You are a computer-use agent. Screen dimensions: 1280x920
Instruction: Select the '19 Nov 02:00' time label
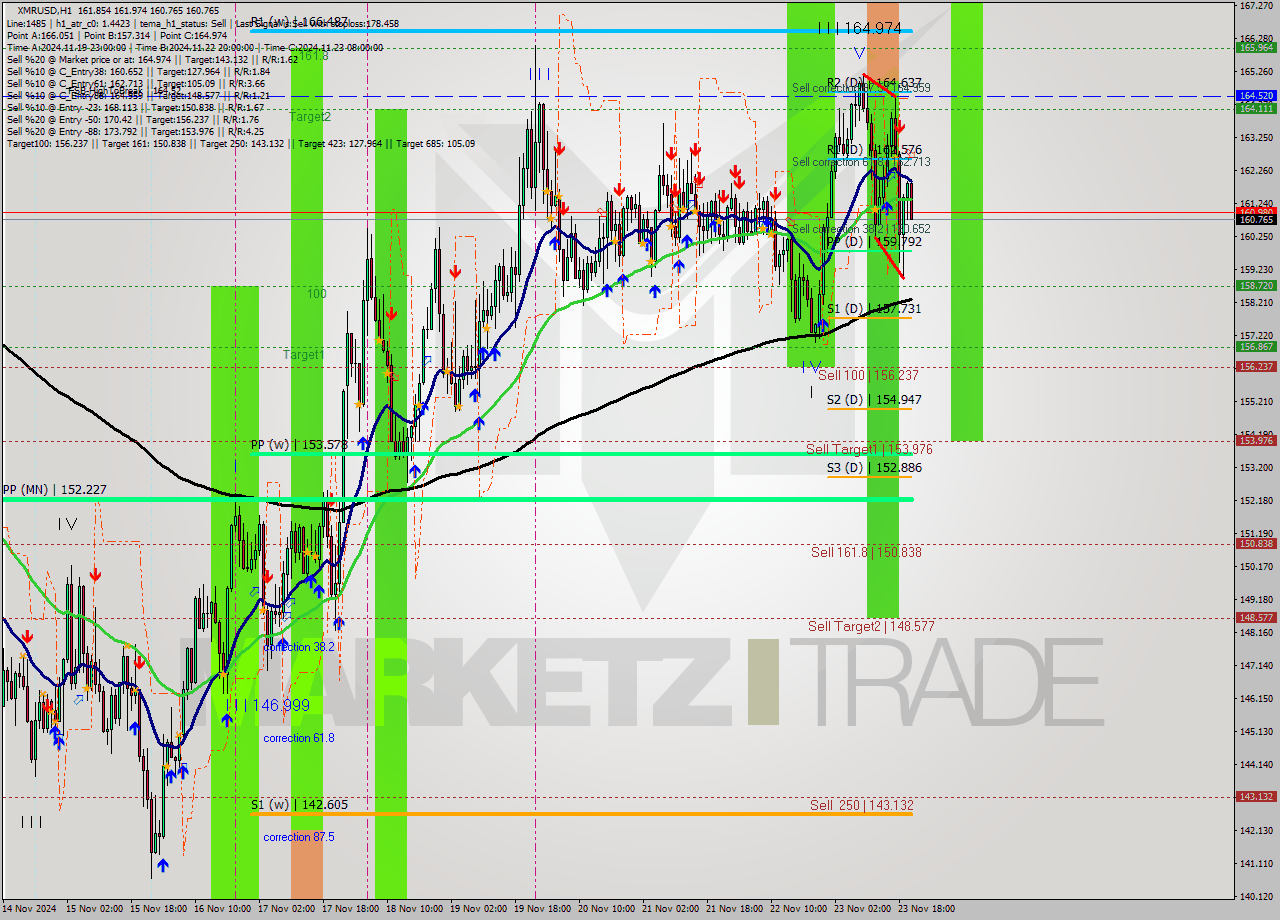click(479, 909)
